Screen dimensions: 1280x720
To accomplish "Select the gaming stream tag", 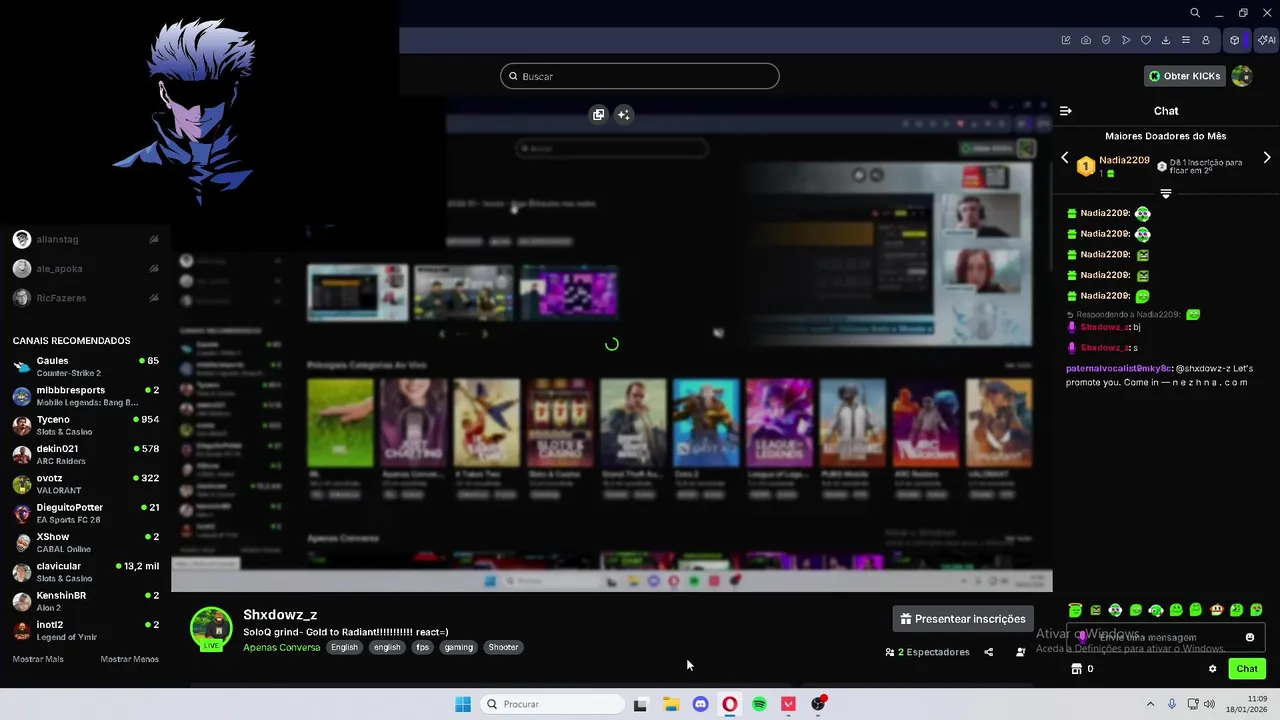I will (x=458, y=647).
